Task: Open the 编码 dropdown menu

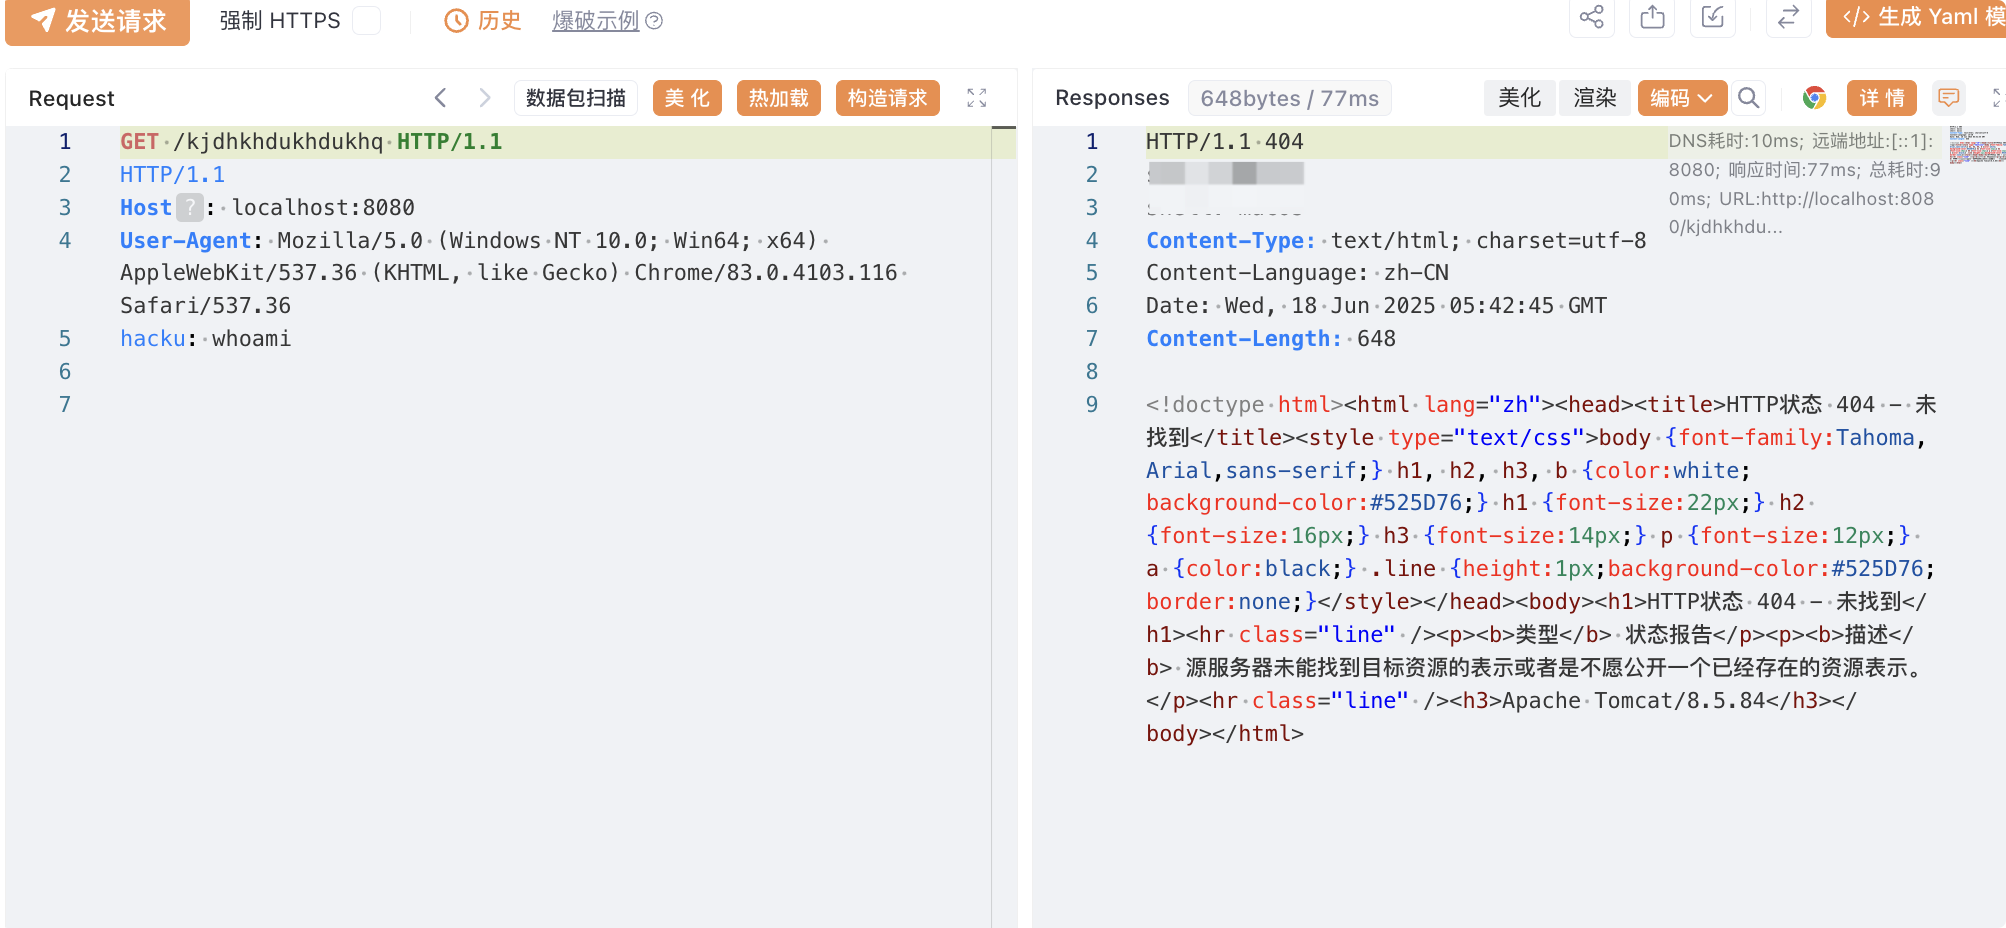Action: (x=1682, y=98)
